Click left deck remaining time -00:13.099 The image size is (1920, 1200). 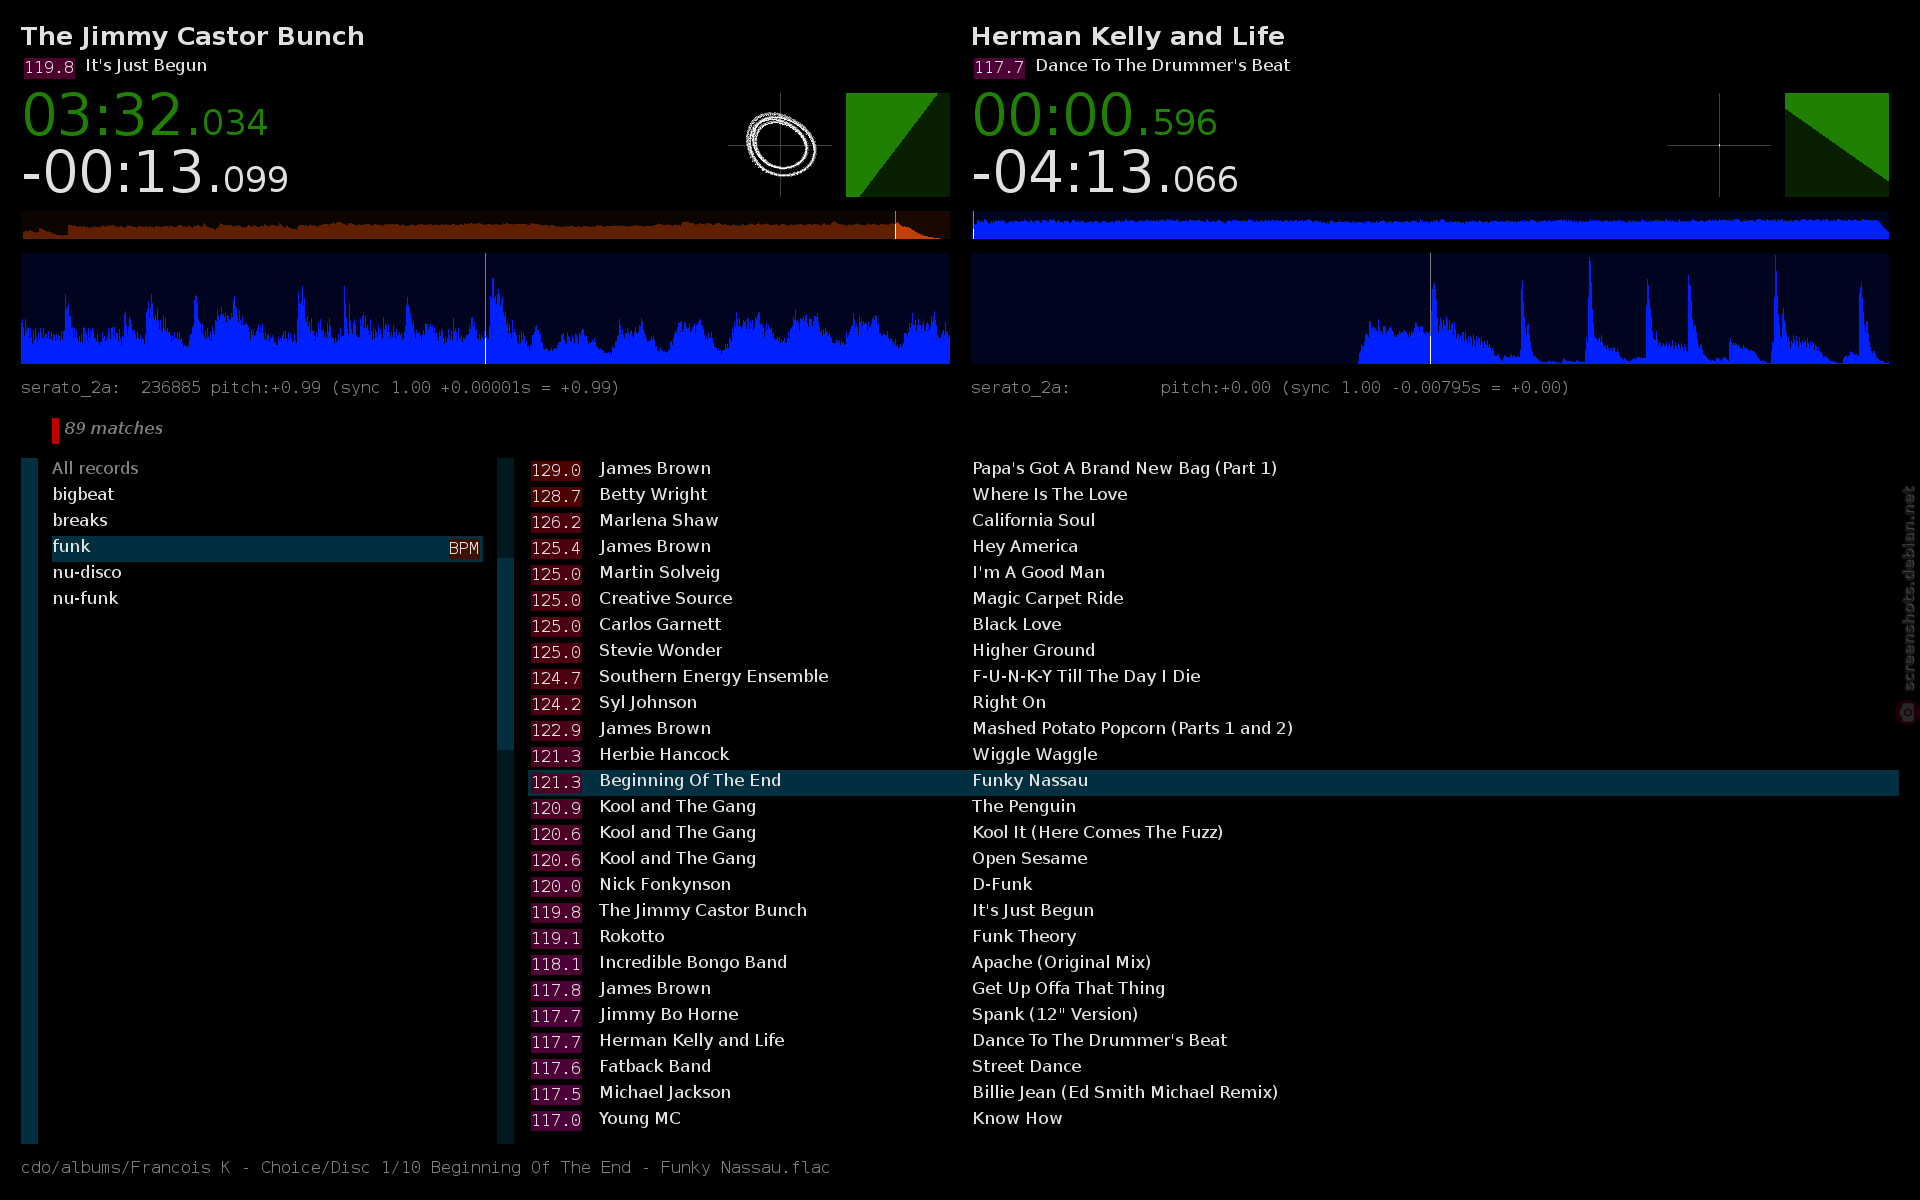click(155, 172)
